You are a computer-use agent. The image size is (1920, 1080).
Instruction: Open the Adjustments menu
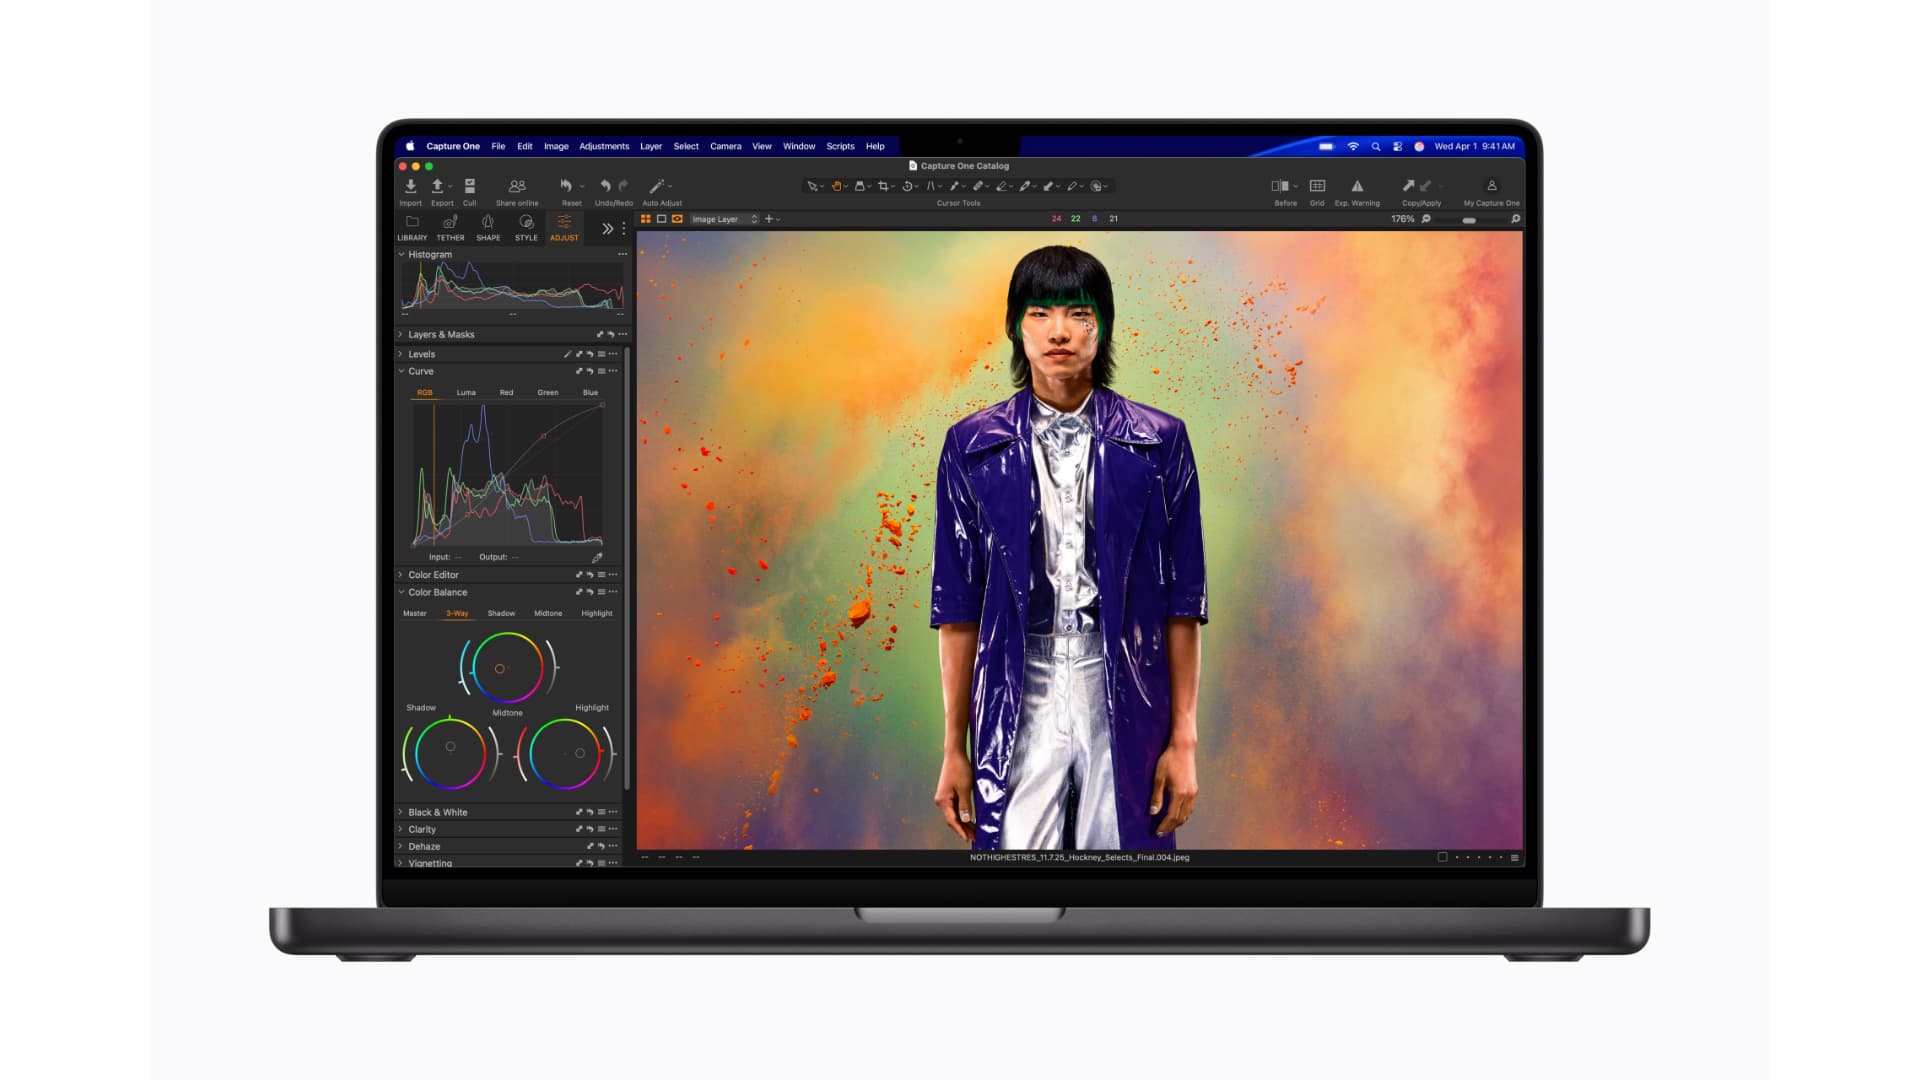[x=604, y=146]
